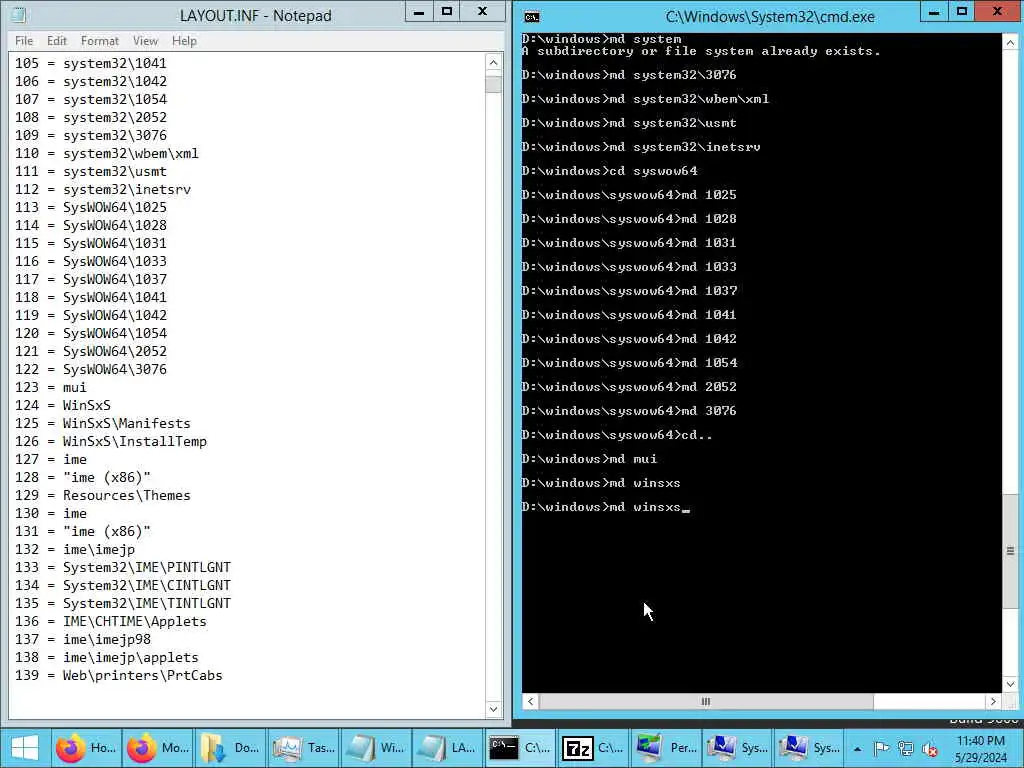The image size is (1024, 768).
Task: Close the cmd.exe window
Action: pos(998,12)
